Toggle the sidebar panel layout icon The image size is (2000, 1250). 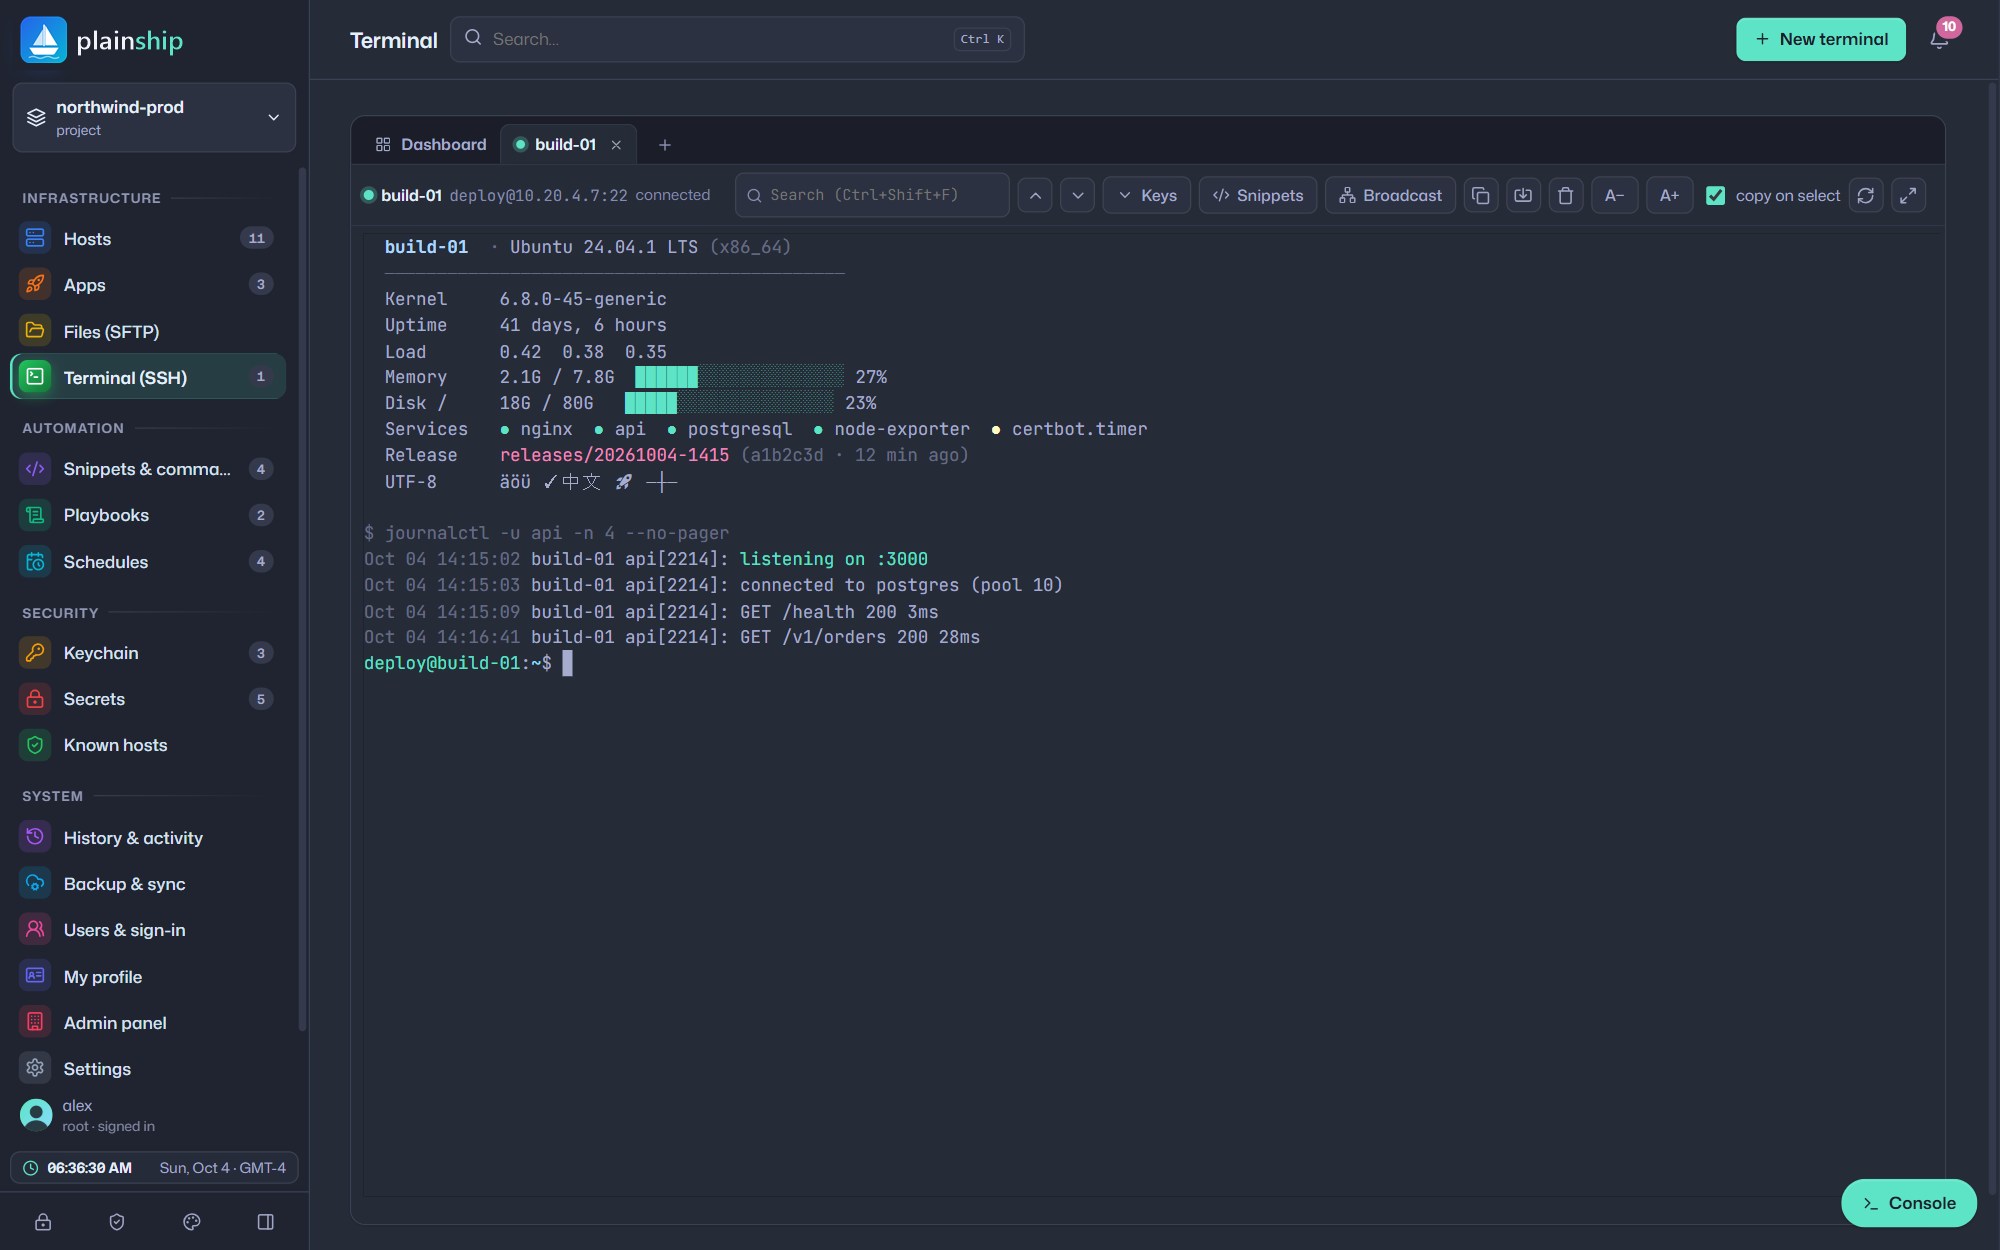[266, 1221]
